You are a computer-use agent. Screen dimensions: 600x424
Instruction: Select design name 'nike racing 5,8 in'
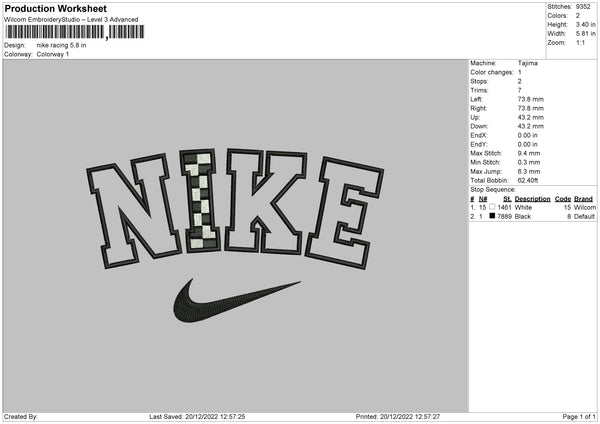coord(61,45)
